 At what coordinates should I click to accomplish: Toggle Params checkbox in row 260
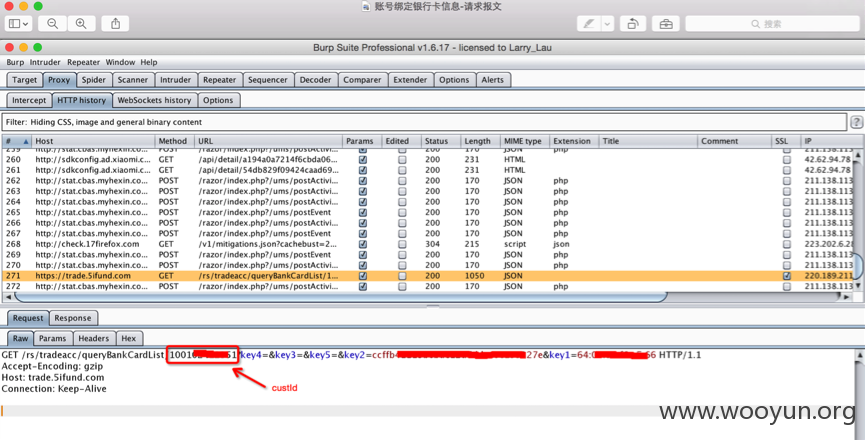(x=362, y=159)
